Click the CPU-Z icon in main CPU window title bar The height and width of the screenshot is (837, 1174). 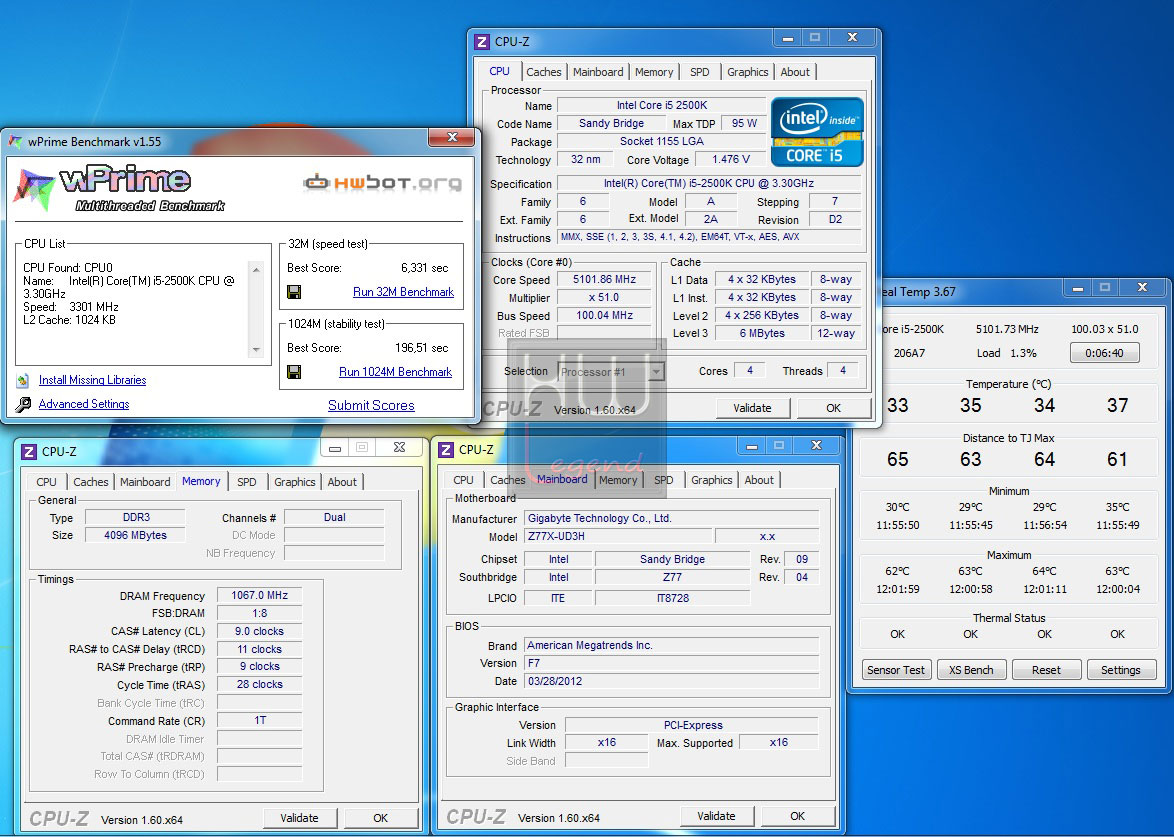click(483, 42)
